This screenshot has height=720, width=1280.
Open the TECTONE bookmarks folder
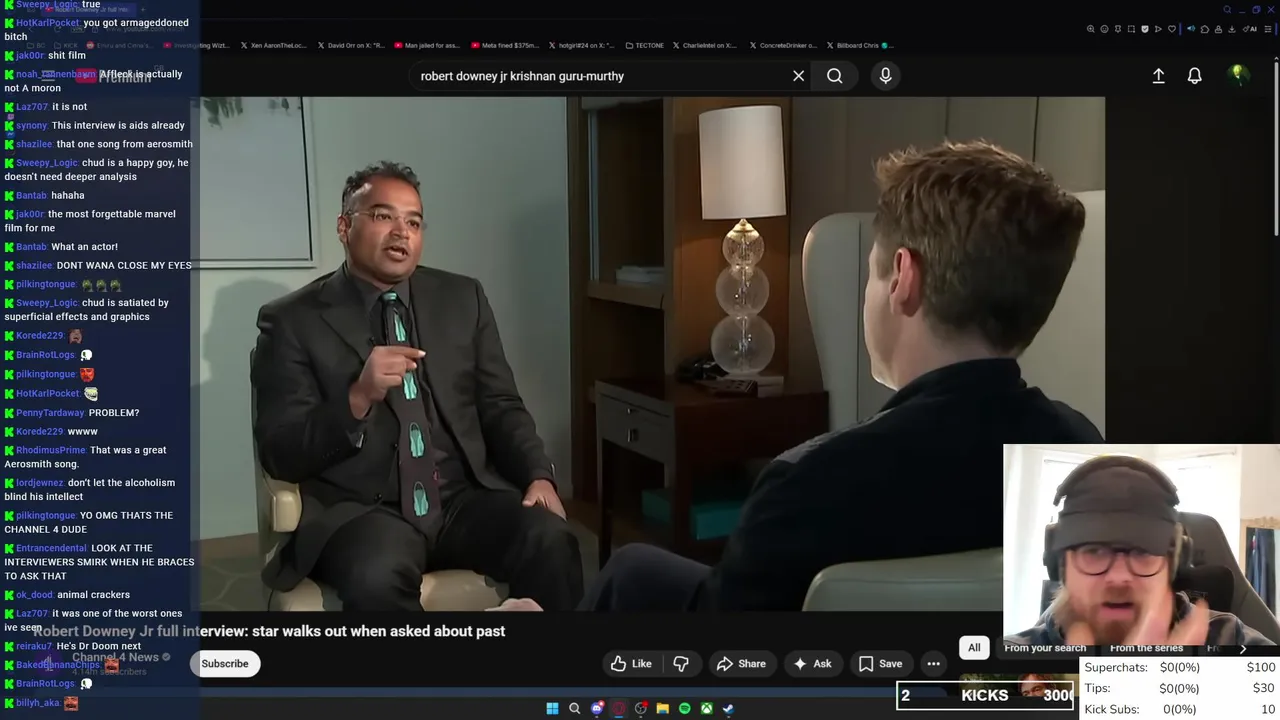644,45
